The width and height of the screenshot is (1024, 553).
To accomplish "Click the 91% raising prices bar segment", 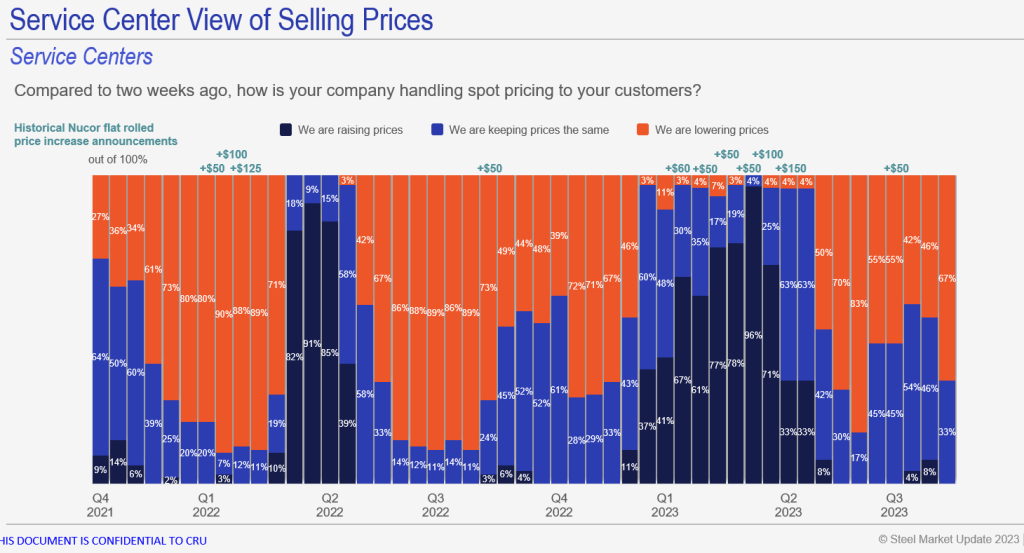I will (x=313, y=345).
